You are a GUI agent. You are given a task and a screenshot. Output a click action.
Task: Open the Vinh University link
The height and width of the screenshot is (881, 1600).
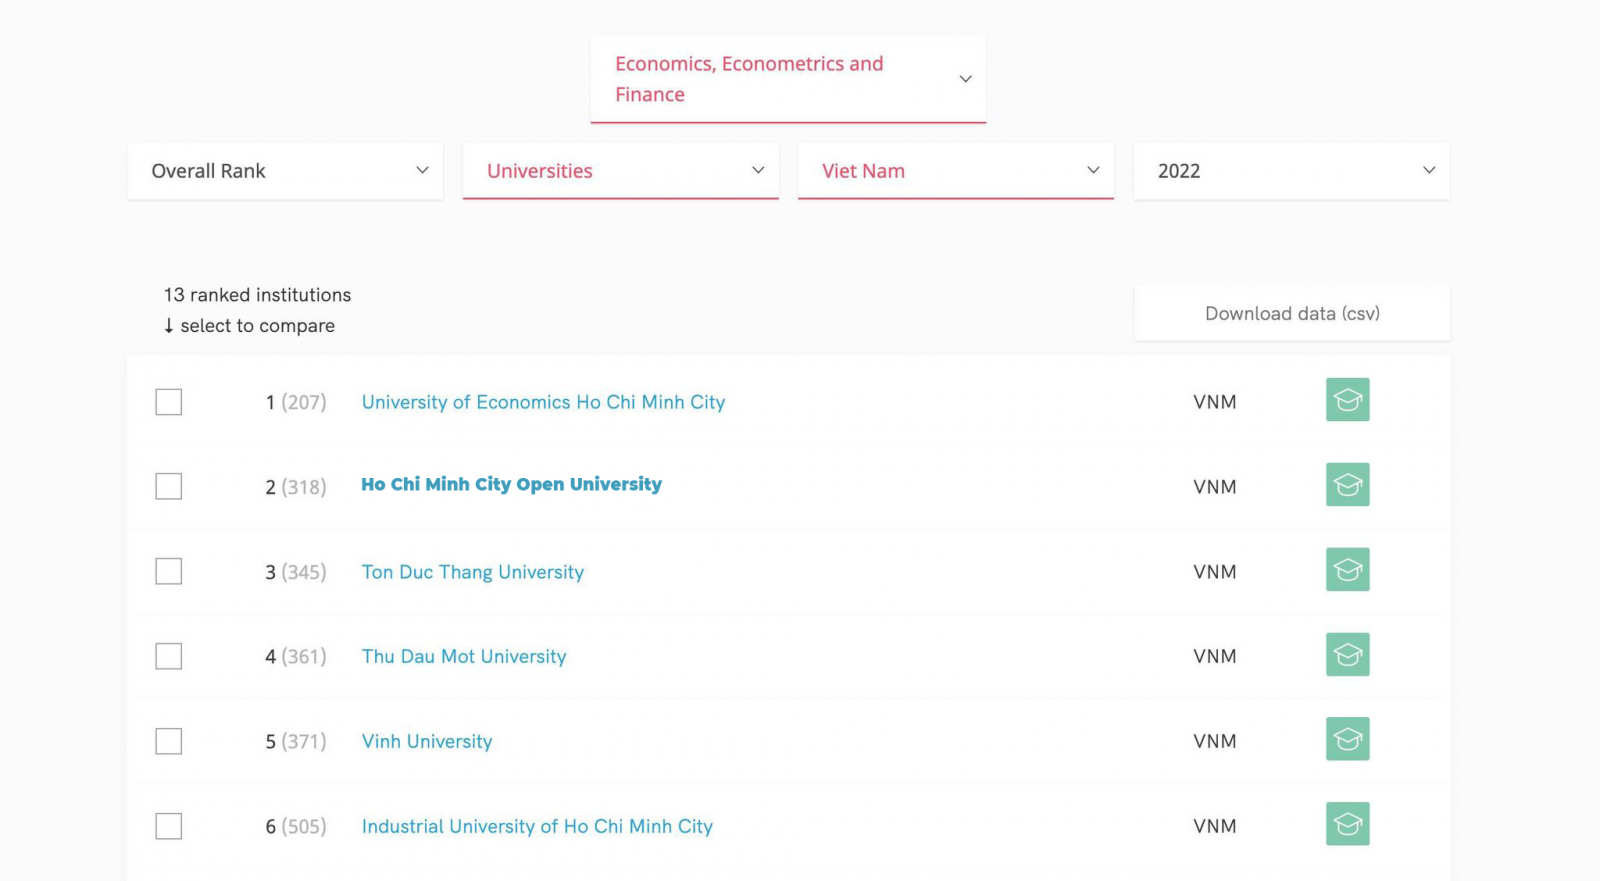coord(427,742)
